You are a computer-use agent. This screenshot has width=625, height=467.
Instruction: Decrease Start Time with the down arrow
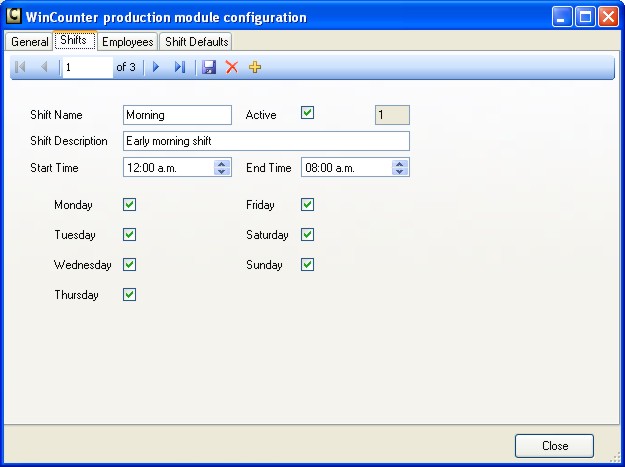point(222,171)
